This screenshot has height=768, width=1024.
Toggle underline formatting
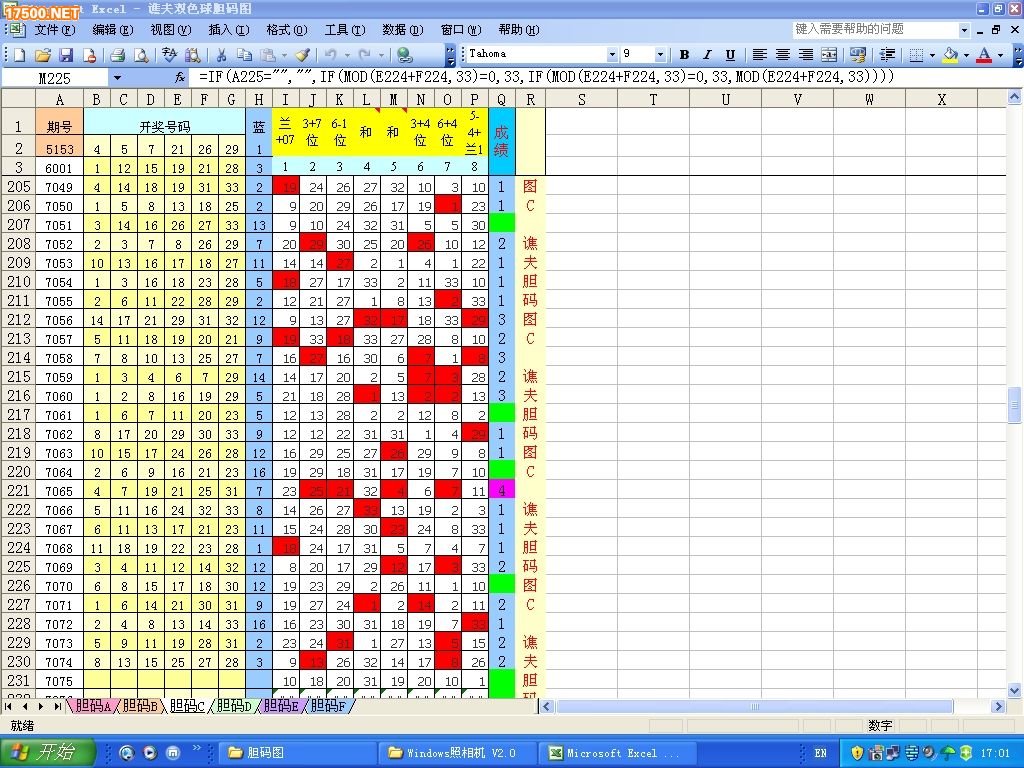pos(730,55)
